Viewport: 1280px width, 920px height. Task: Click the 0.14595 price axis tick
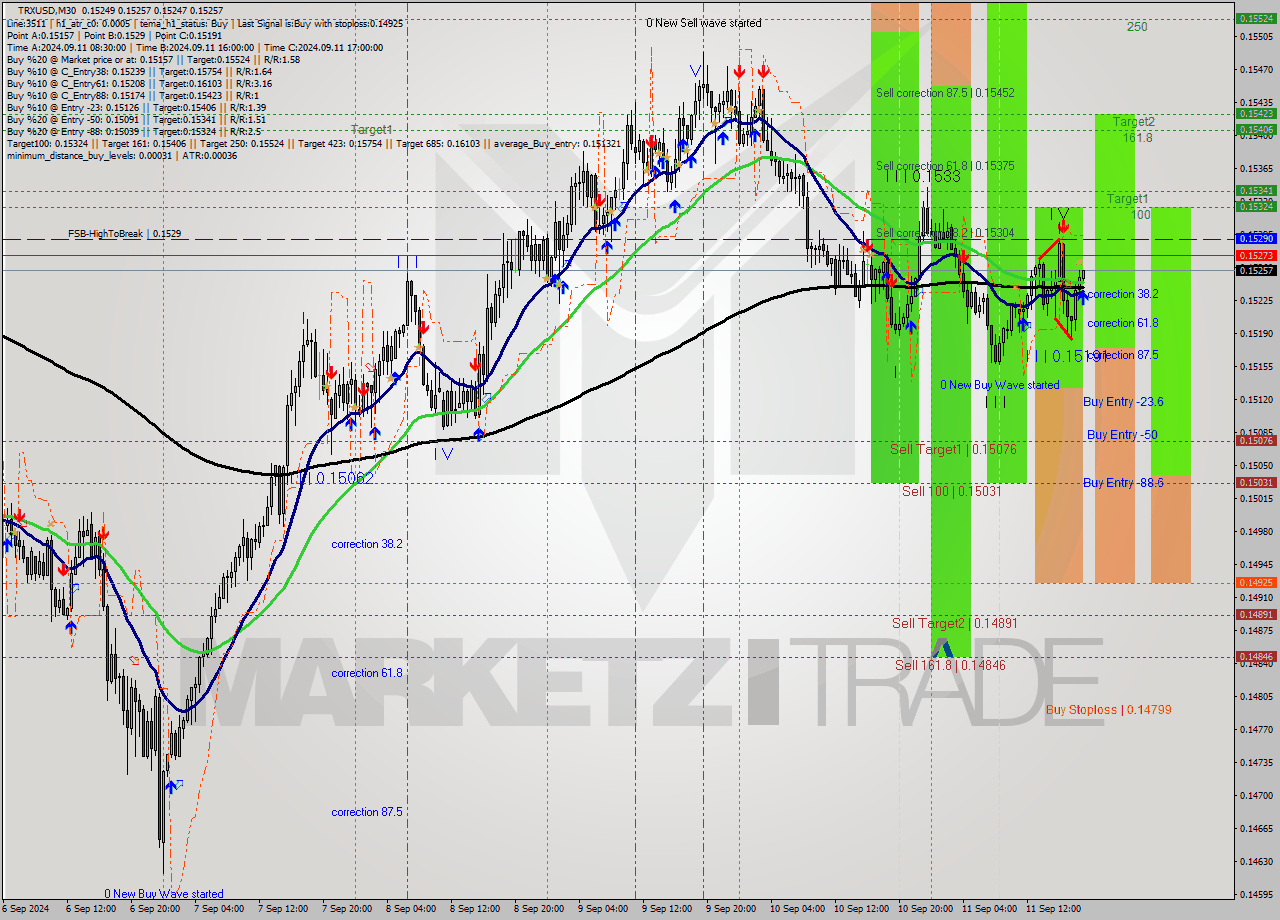(x=1256, y=894)
